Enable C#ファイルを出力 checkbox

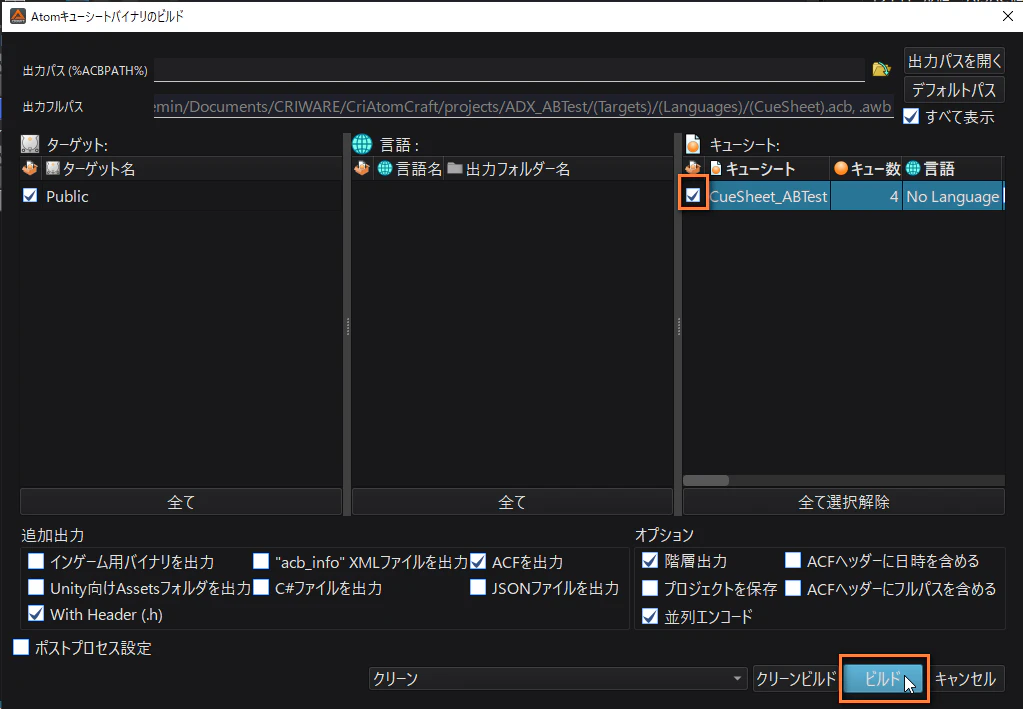[261, 587]
